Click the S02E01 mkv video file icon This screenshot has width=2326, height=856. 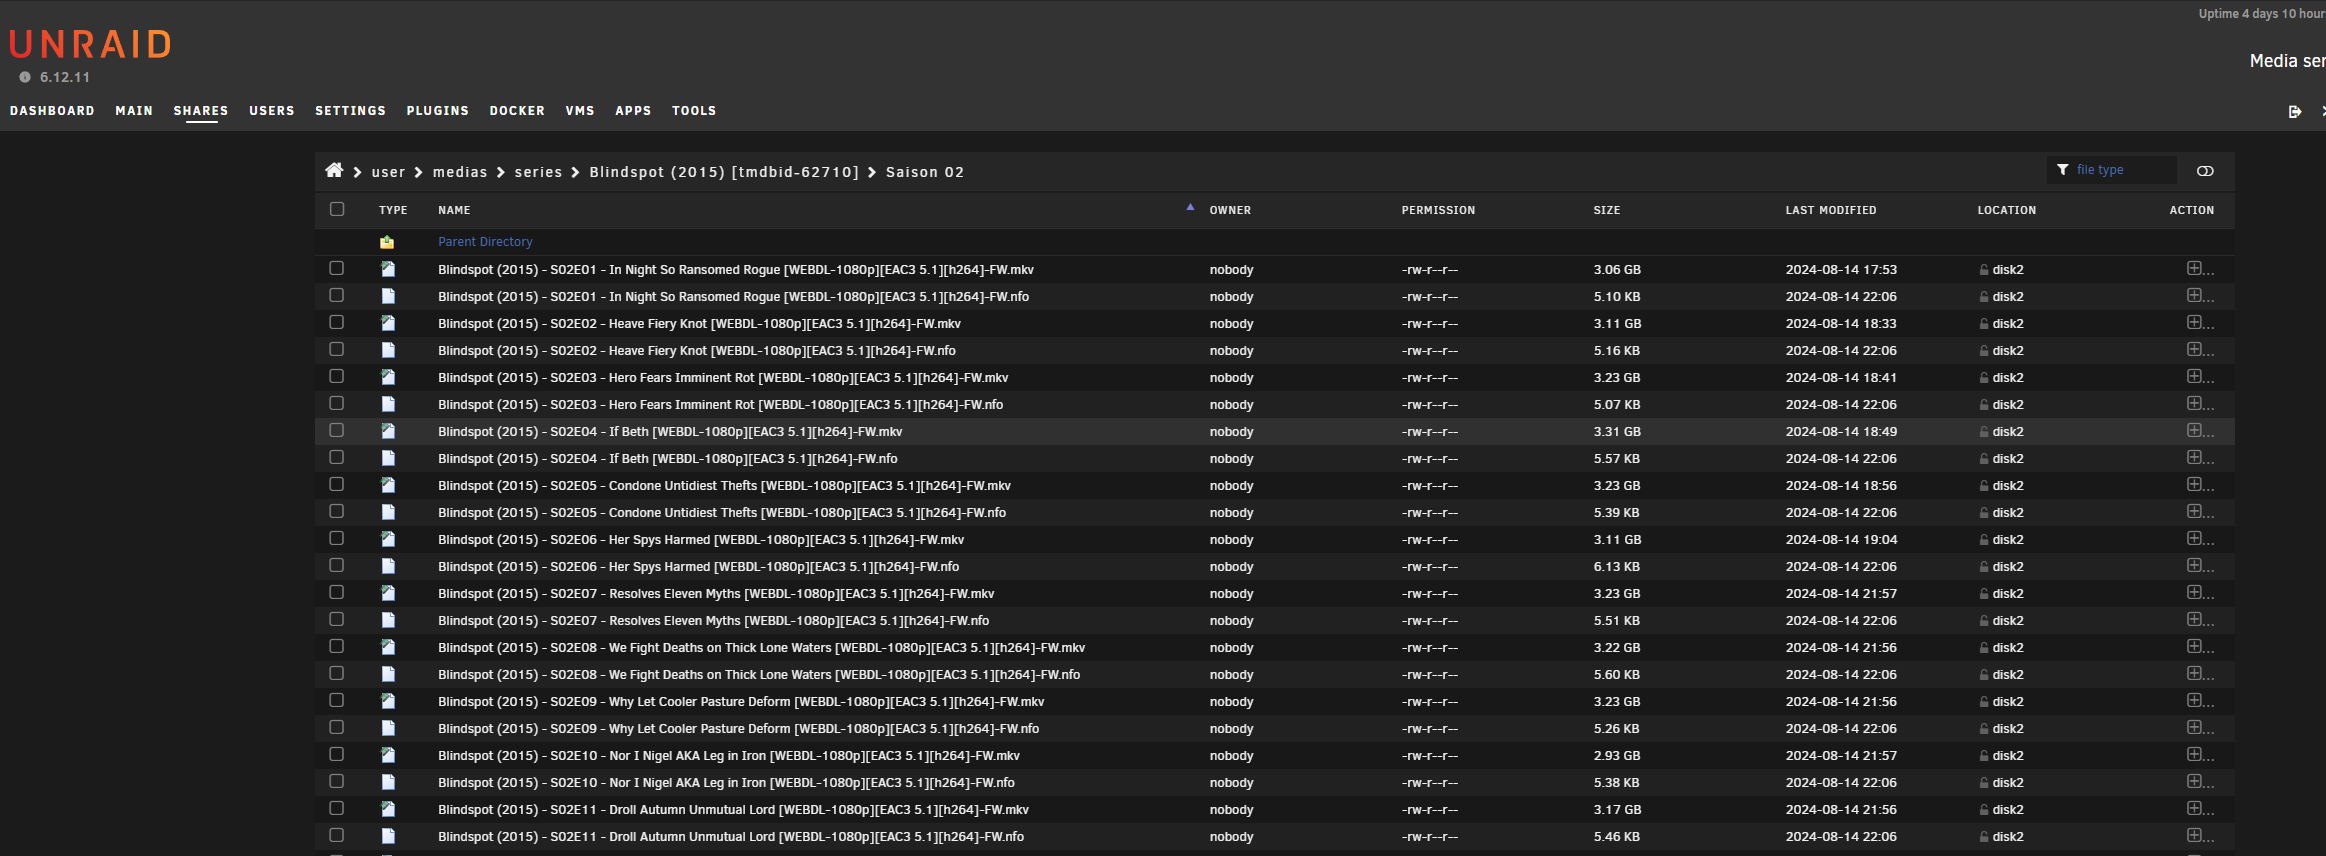[388, 269]
